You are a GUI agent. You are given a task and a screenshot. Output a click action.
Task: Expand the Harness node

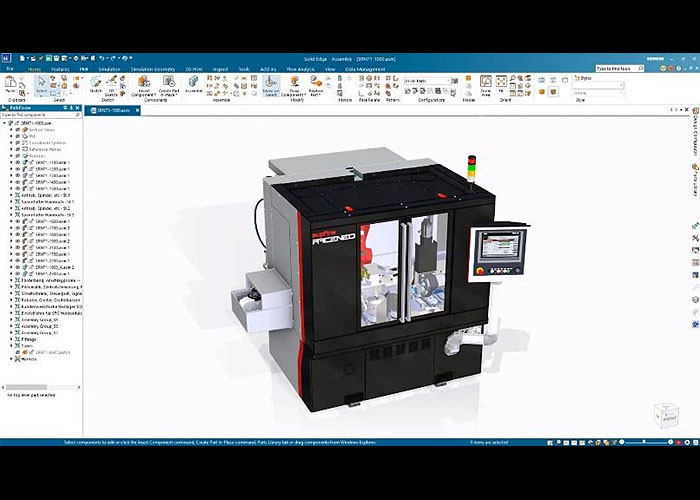coord(12,359)
